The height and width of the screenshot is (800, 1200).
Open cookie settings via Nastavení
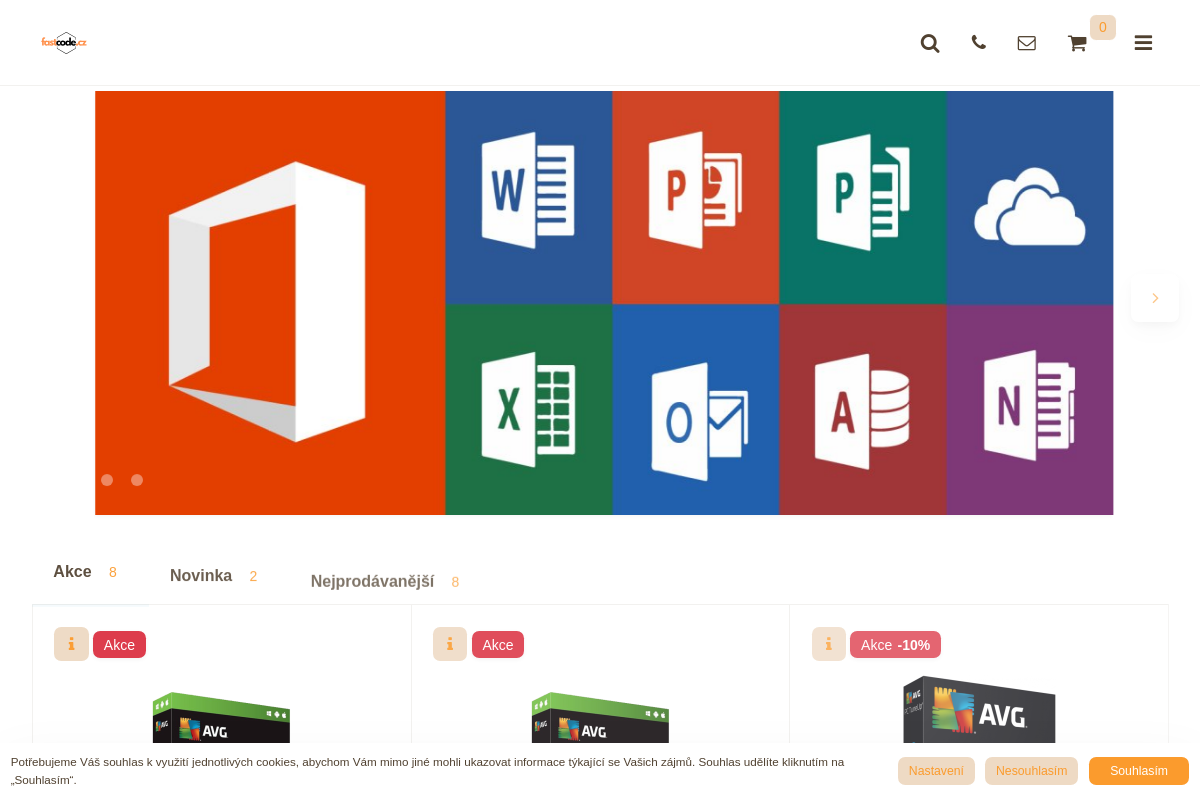point(936,771)
